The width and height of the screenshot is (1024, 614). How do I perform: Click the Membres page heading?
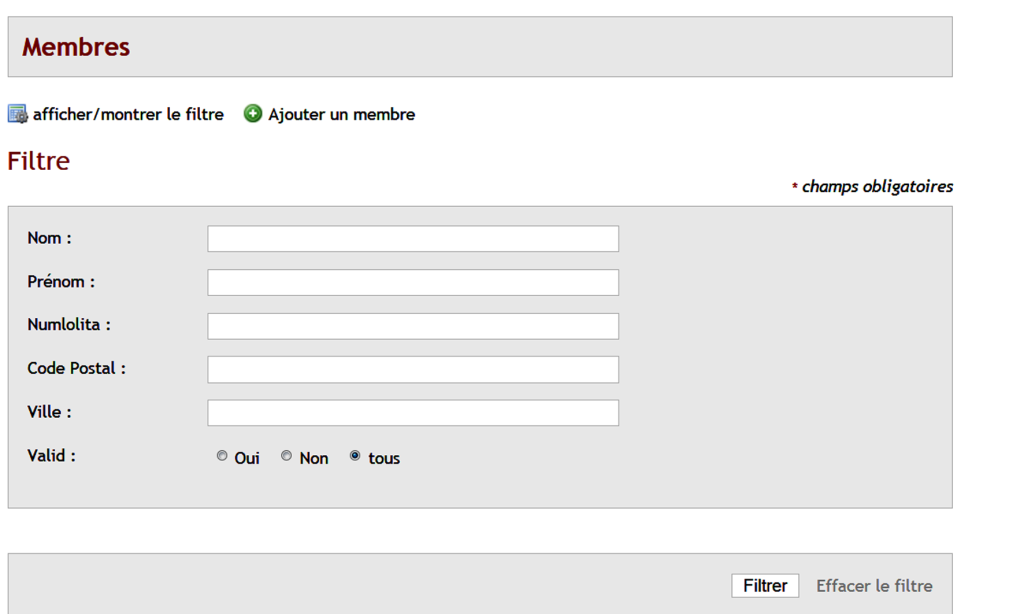(76, 47)
